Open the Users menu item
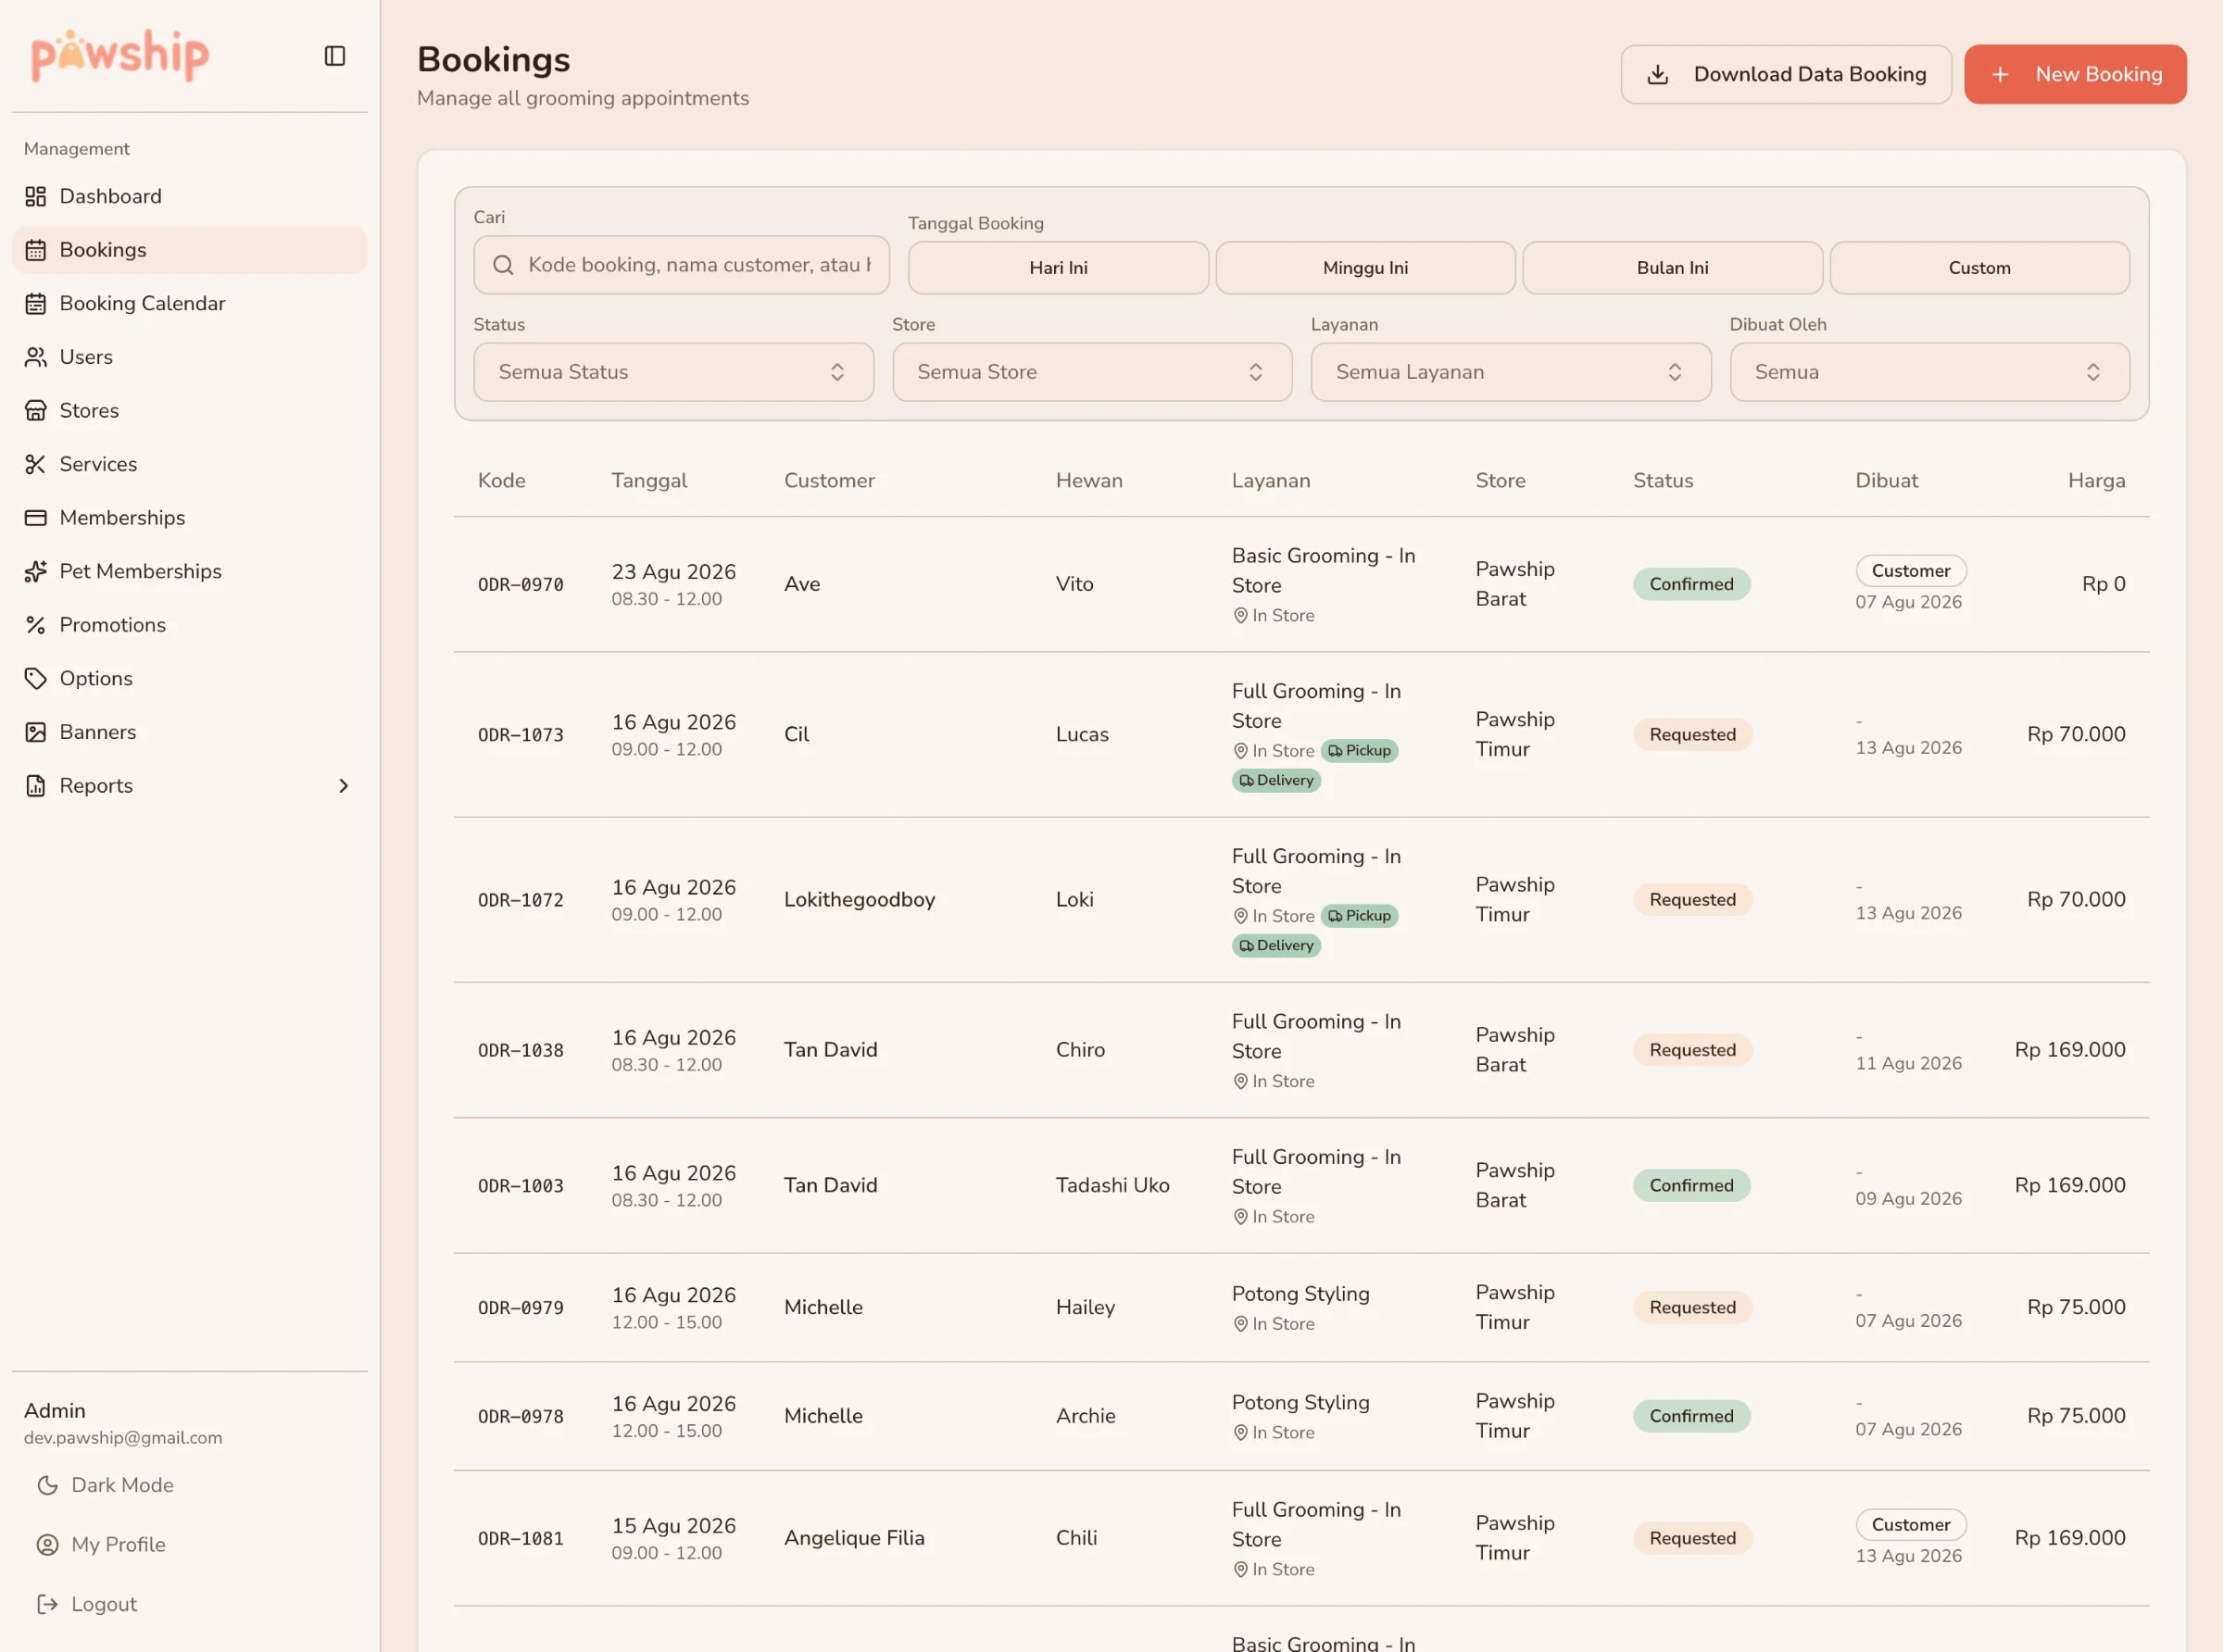The height and width of the screenshot is (1652, 2223). (190, 357)
